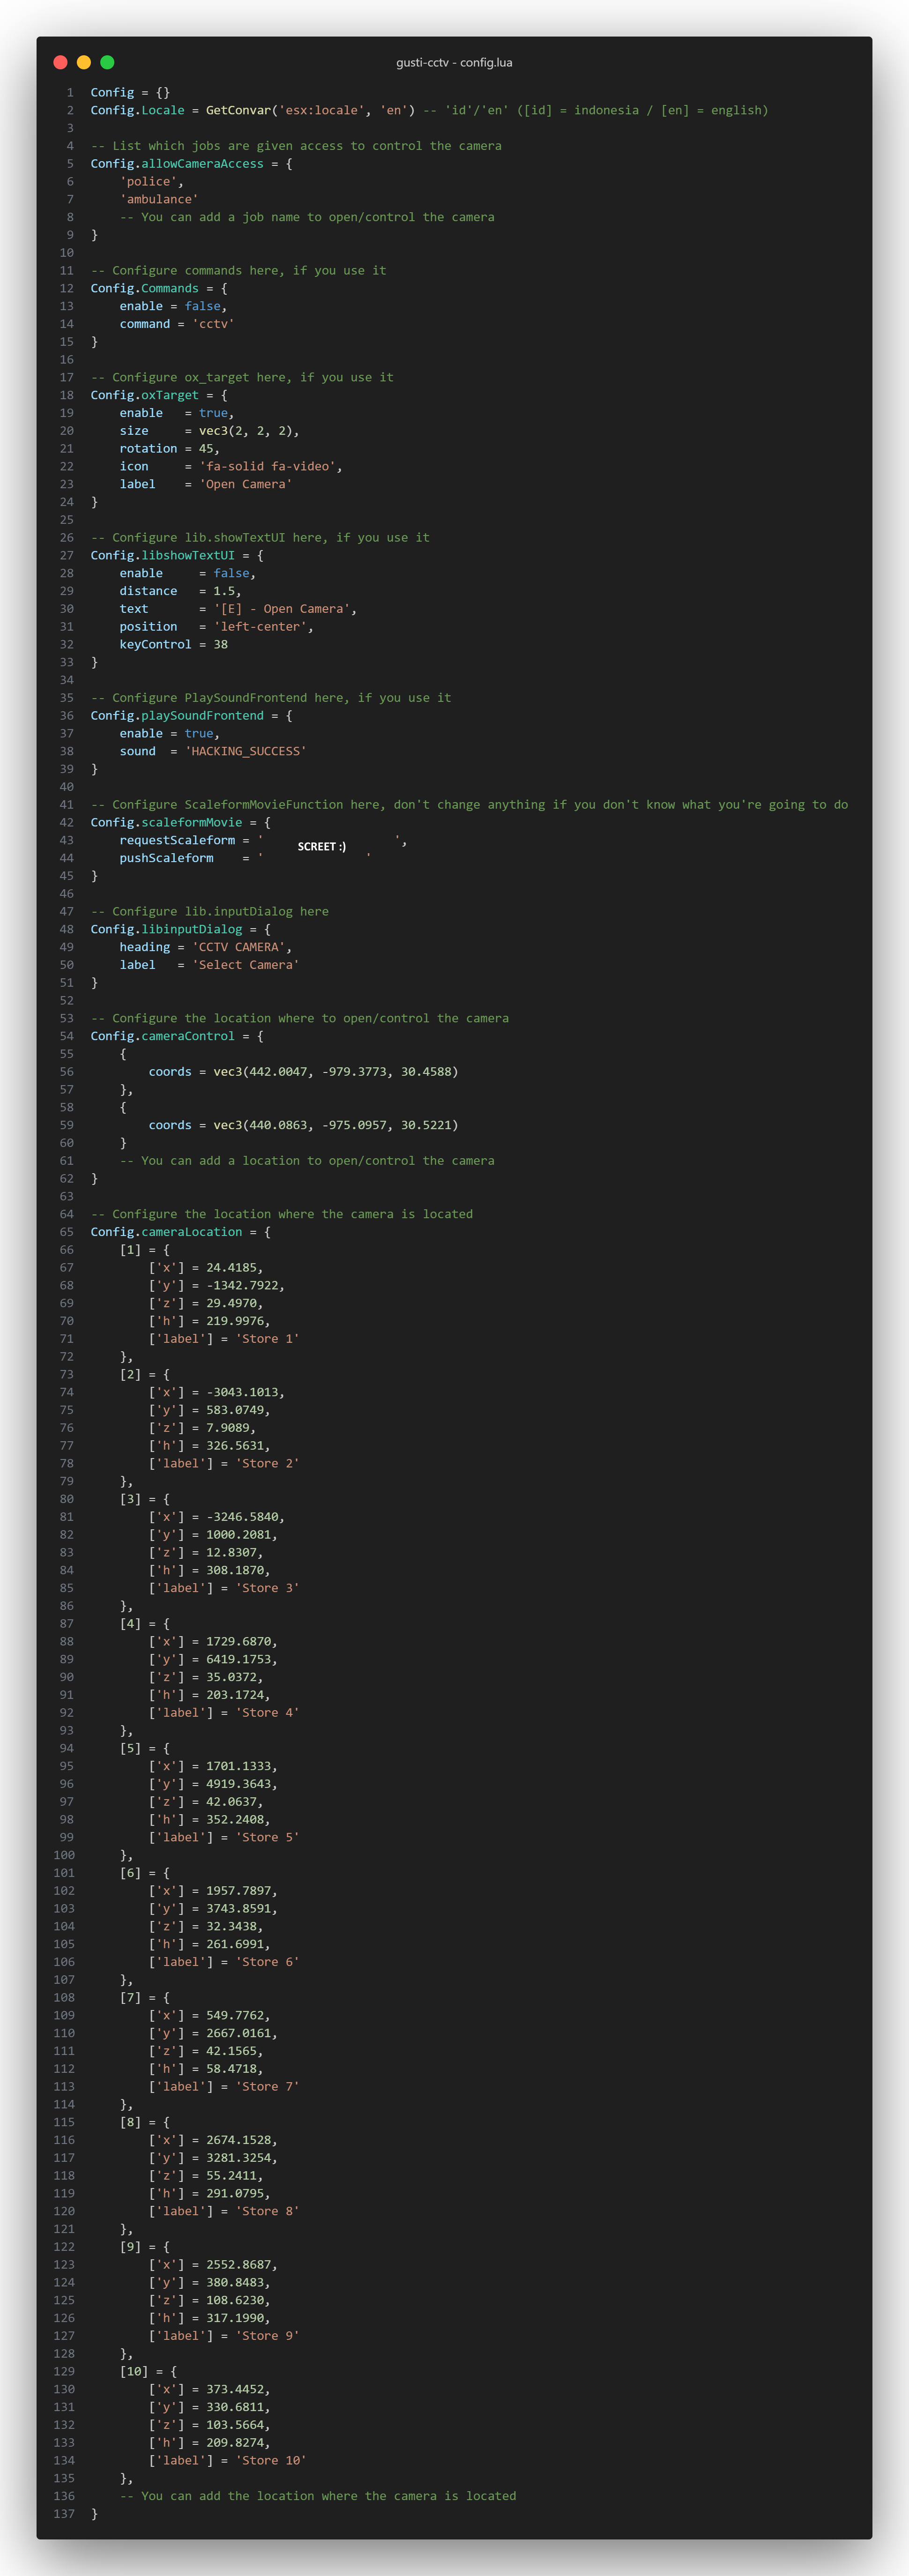The width and height of the screenshot is (909, 2576).
Task: Click the SCREET :) overlay text
Action: (322, 847)
